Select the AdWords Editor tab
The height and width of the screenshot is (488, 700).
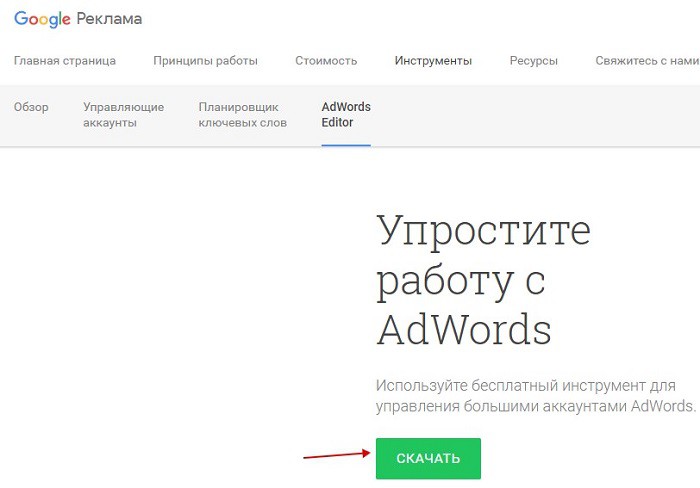(346, 115)
